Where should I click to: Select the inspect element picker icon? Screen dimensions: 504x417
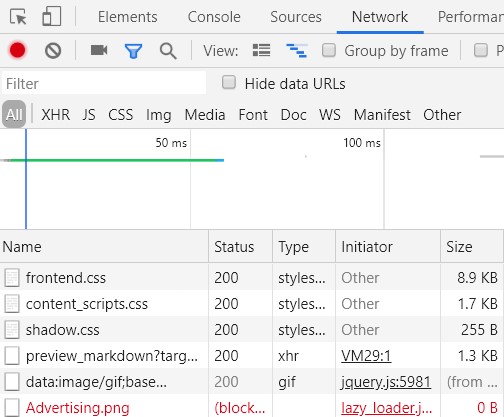point(18,17)
